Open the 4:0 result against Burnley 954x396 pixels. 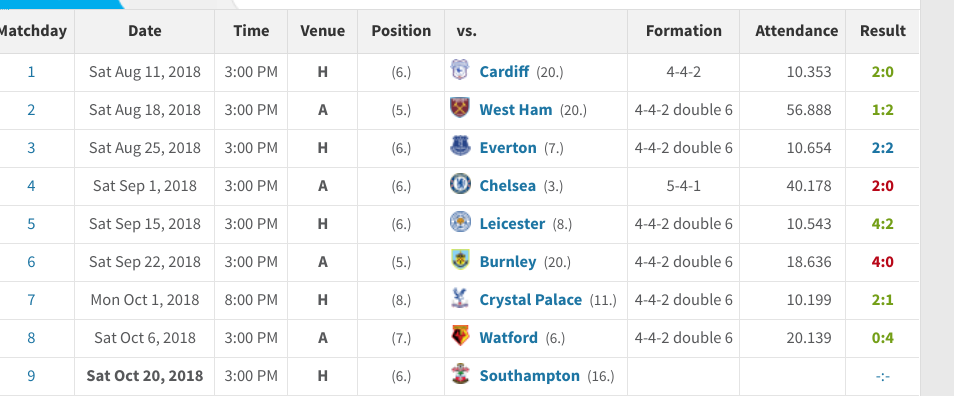tap(882, 262)
